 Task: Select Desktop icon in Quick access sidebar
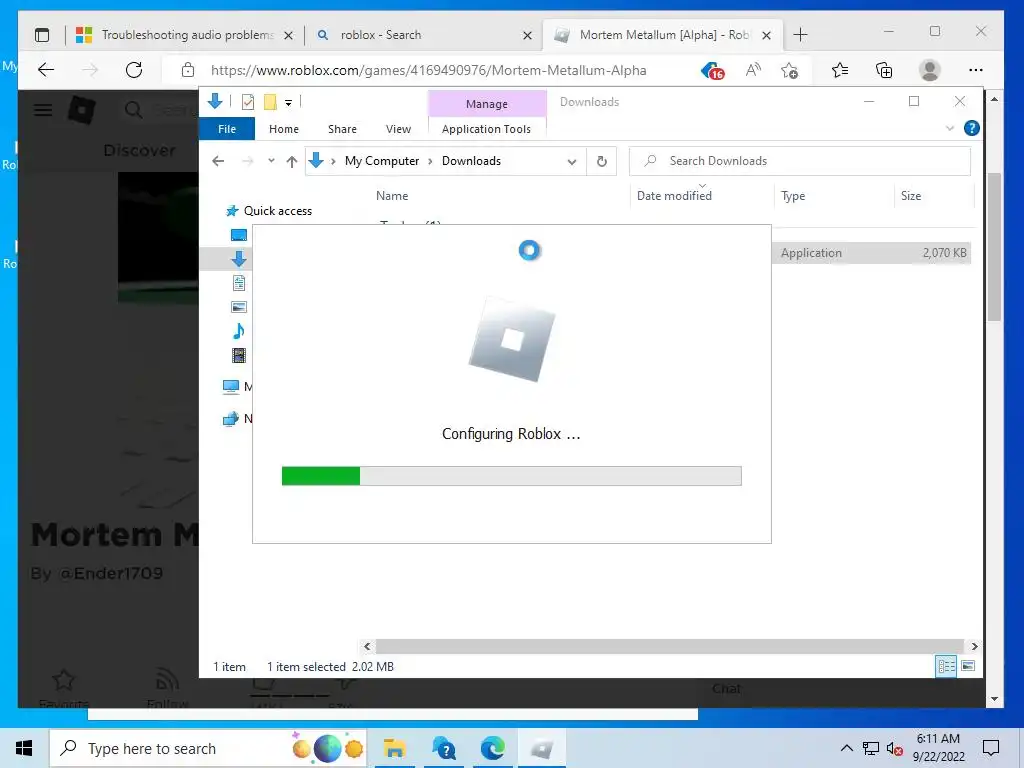point(239,235)
